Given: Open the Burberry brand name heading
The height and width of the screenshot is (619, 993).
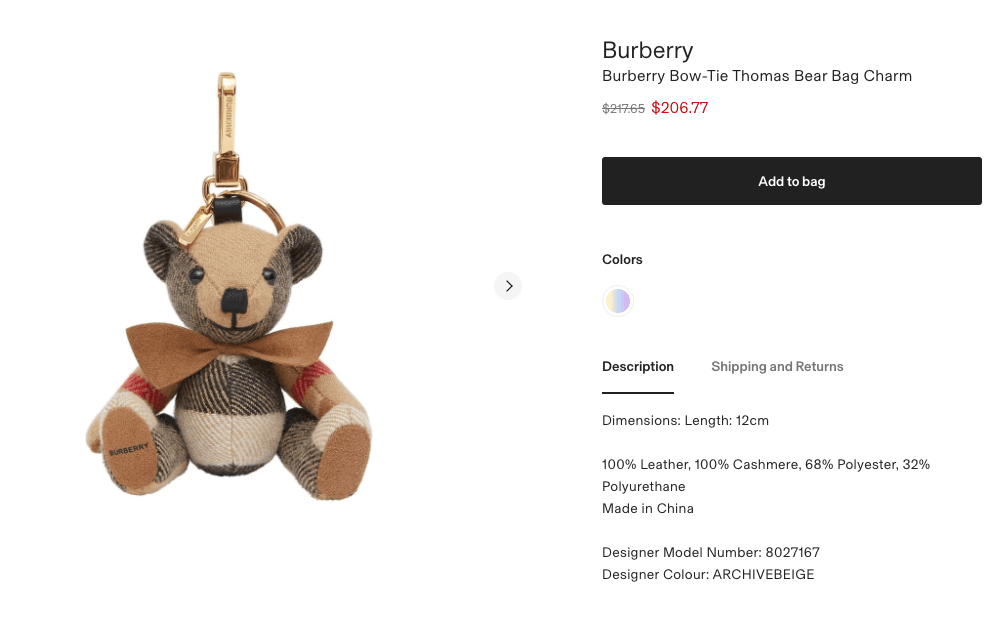Looking at the screenshot, I should pos(647,50).
